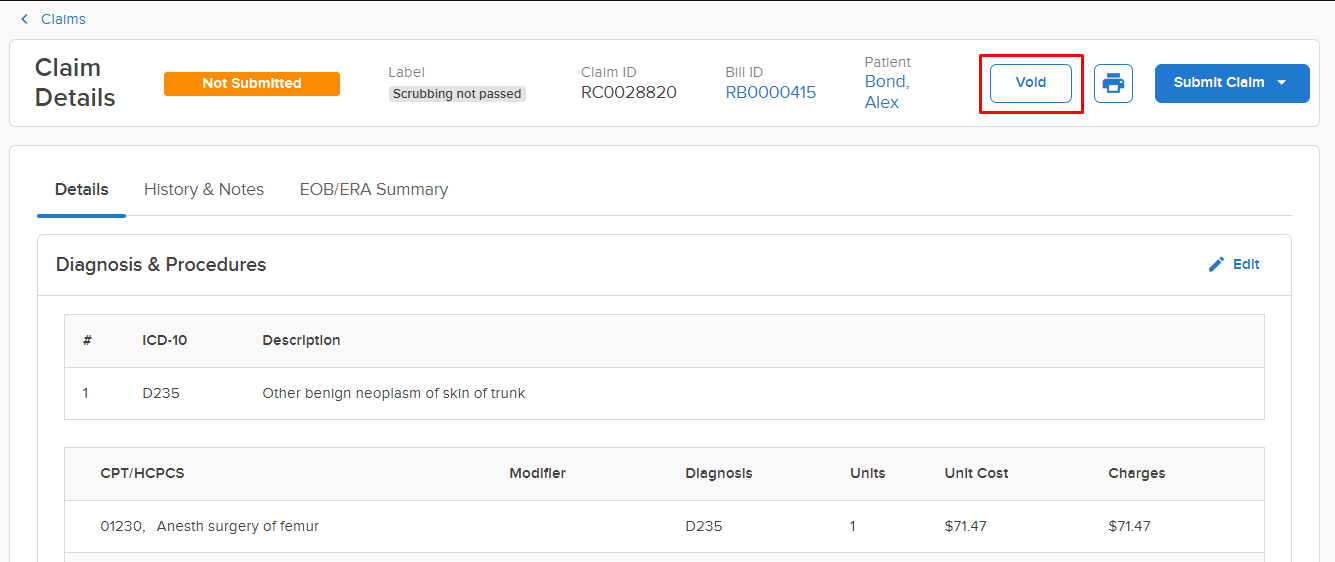Open the Submit Claim dropdown arrow
Image resolution: width=1335 pixels, height=562 pixels.
click(x=1282, y=83)
